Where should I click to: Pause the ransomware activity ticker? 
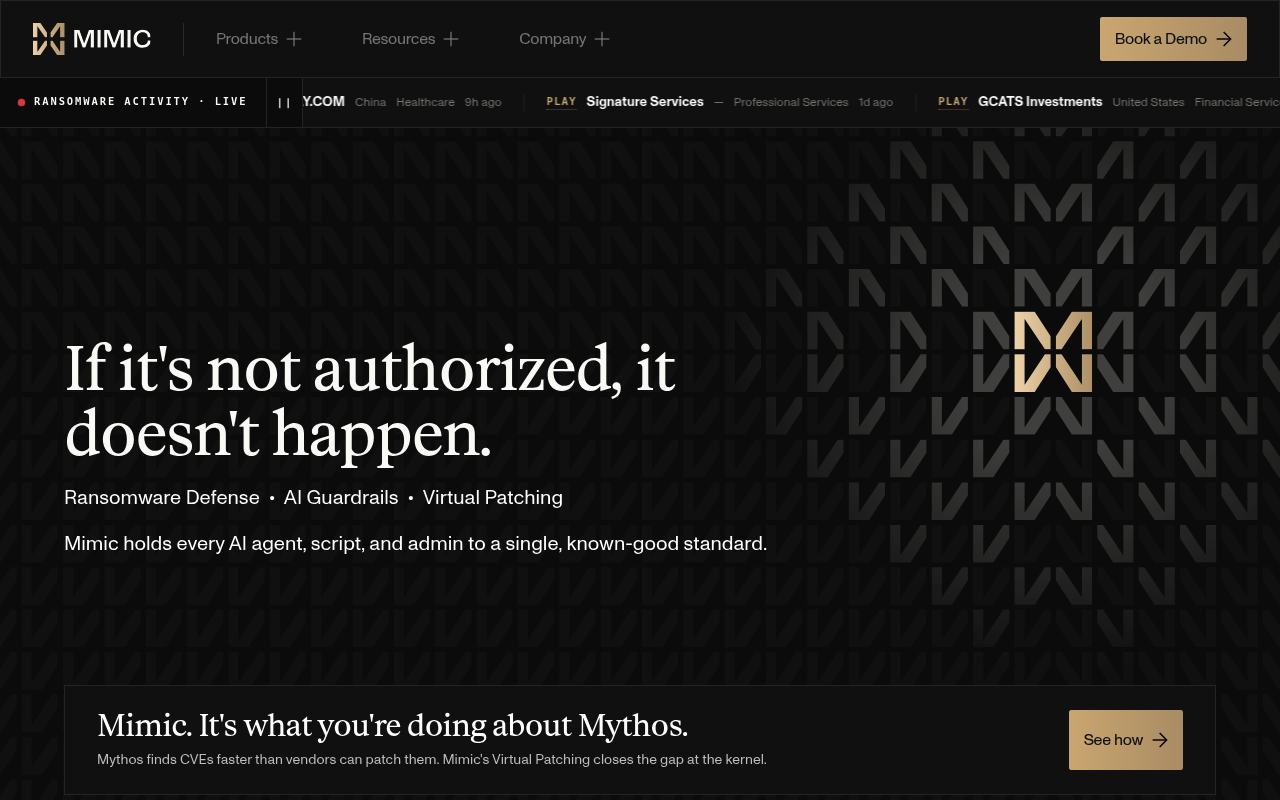284,102
